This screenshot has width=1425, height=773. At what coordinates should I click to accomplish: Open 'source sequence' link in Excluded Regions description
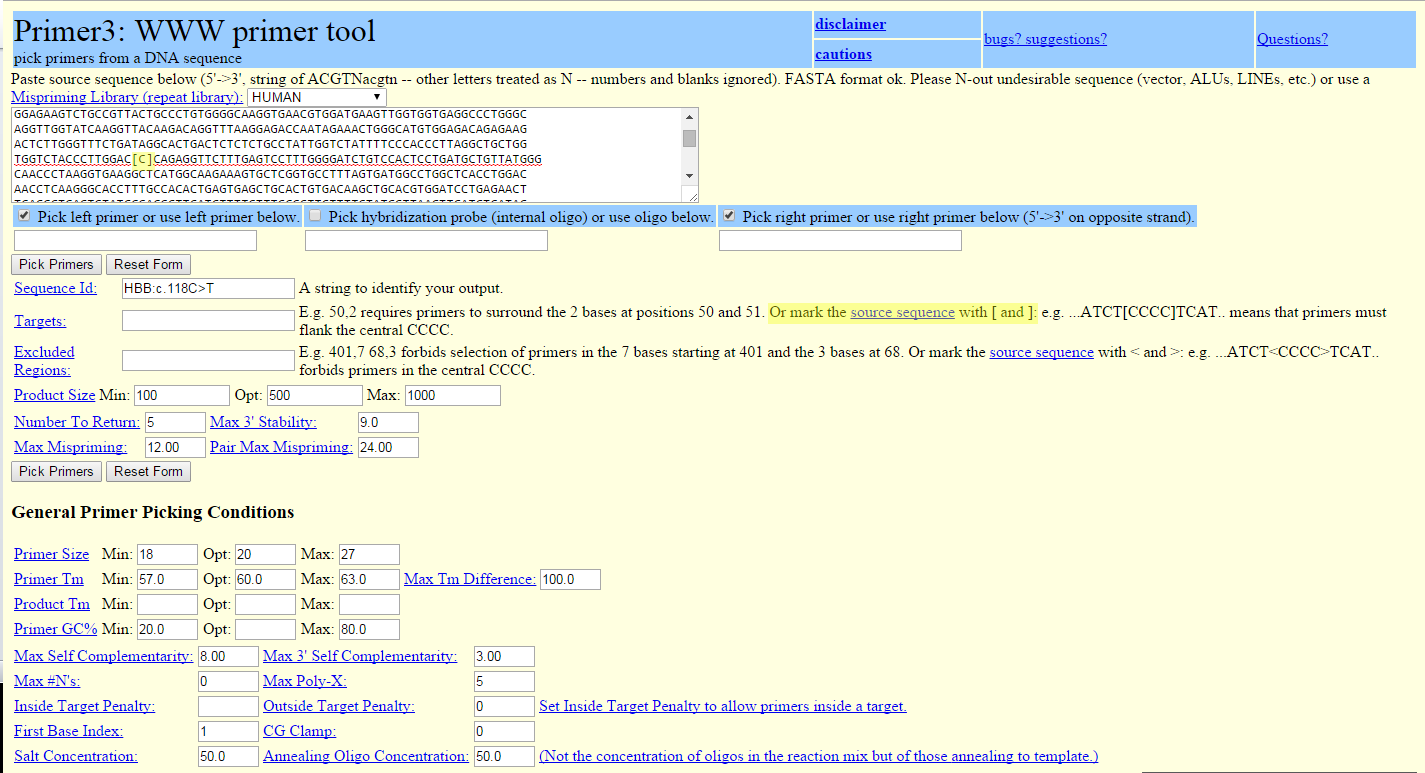point(1041,352)
